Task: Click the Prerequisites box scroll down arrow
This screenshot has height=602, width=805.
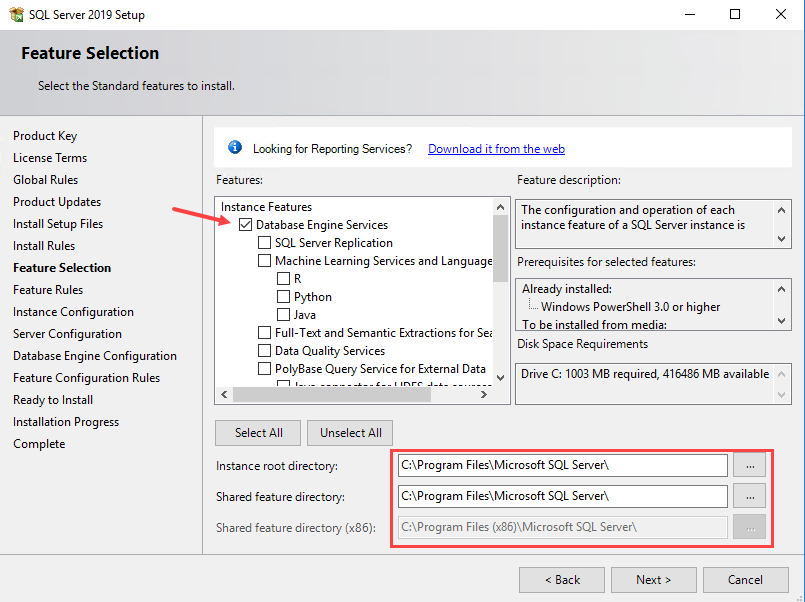Action: tap(781, 321)
